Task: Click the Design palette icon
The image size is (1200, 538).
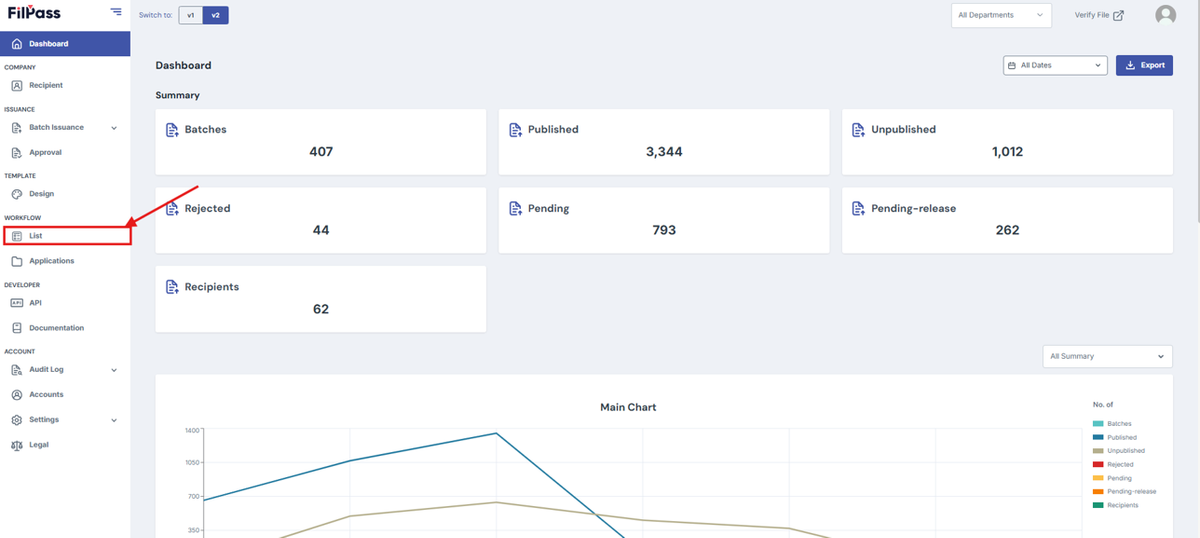Action: pyautogui.click(x=16, y=194)
